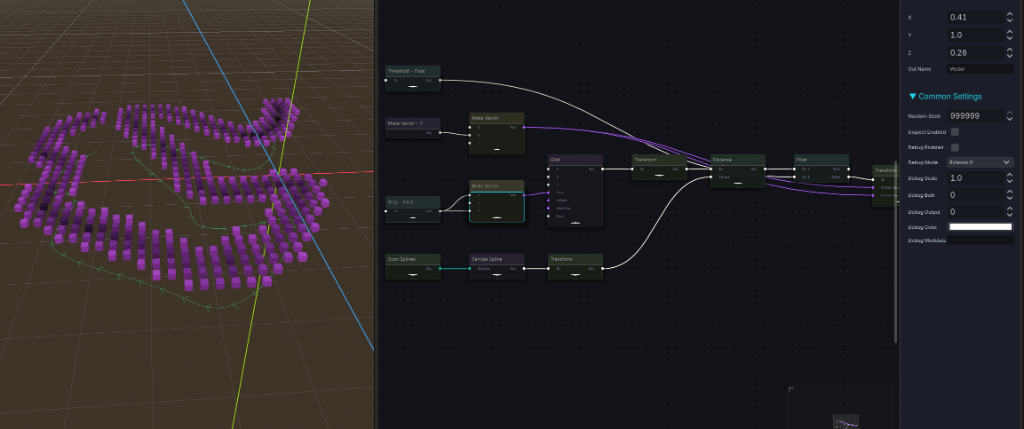
Task: Click the Threshold - Float Out port
Action: click(440, 80)
